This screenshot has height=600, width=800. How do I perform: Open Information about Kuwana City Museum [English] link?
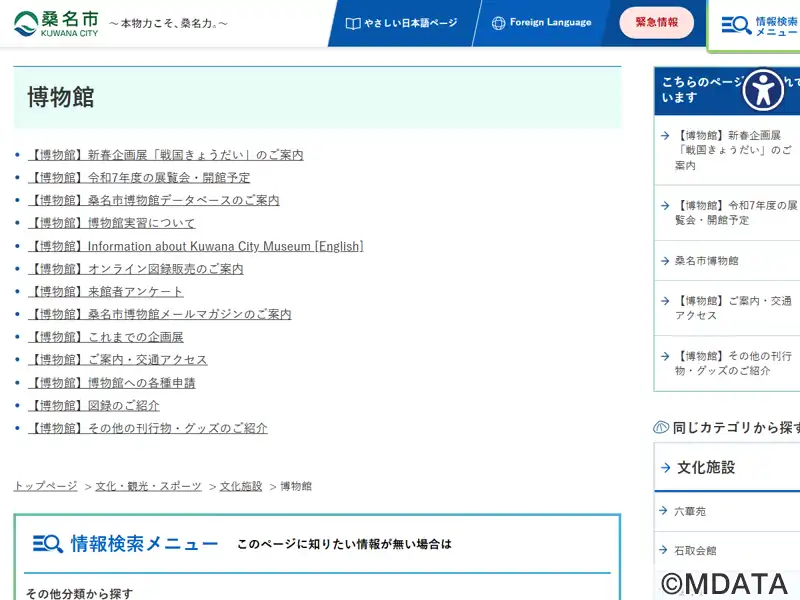pos(196,246)
